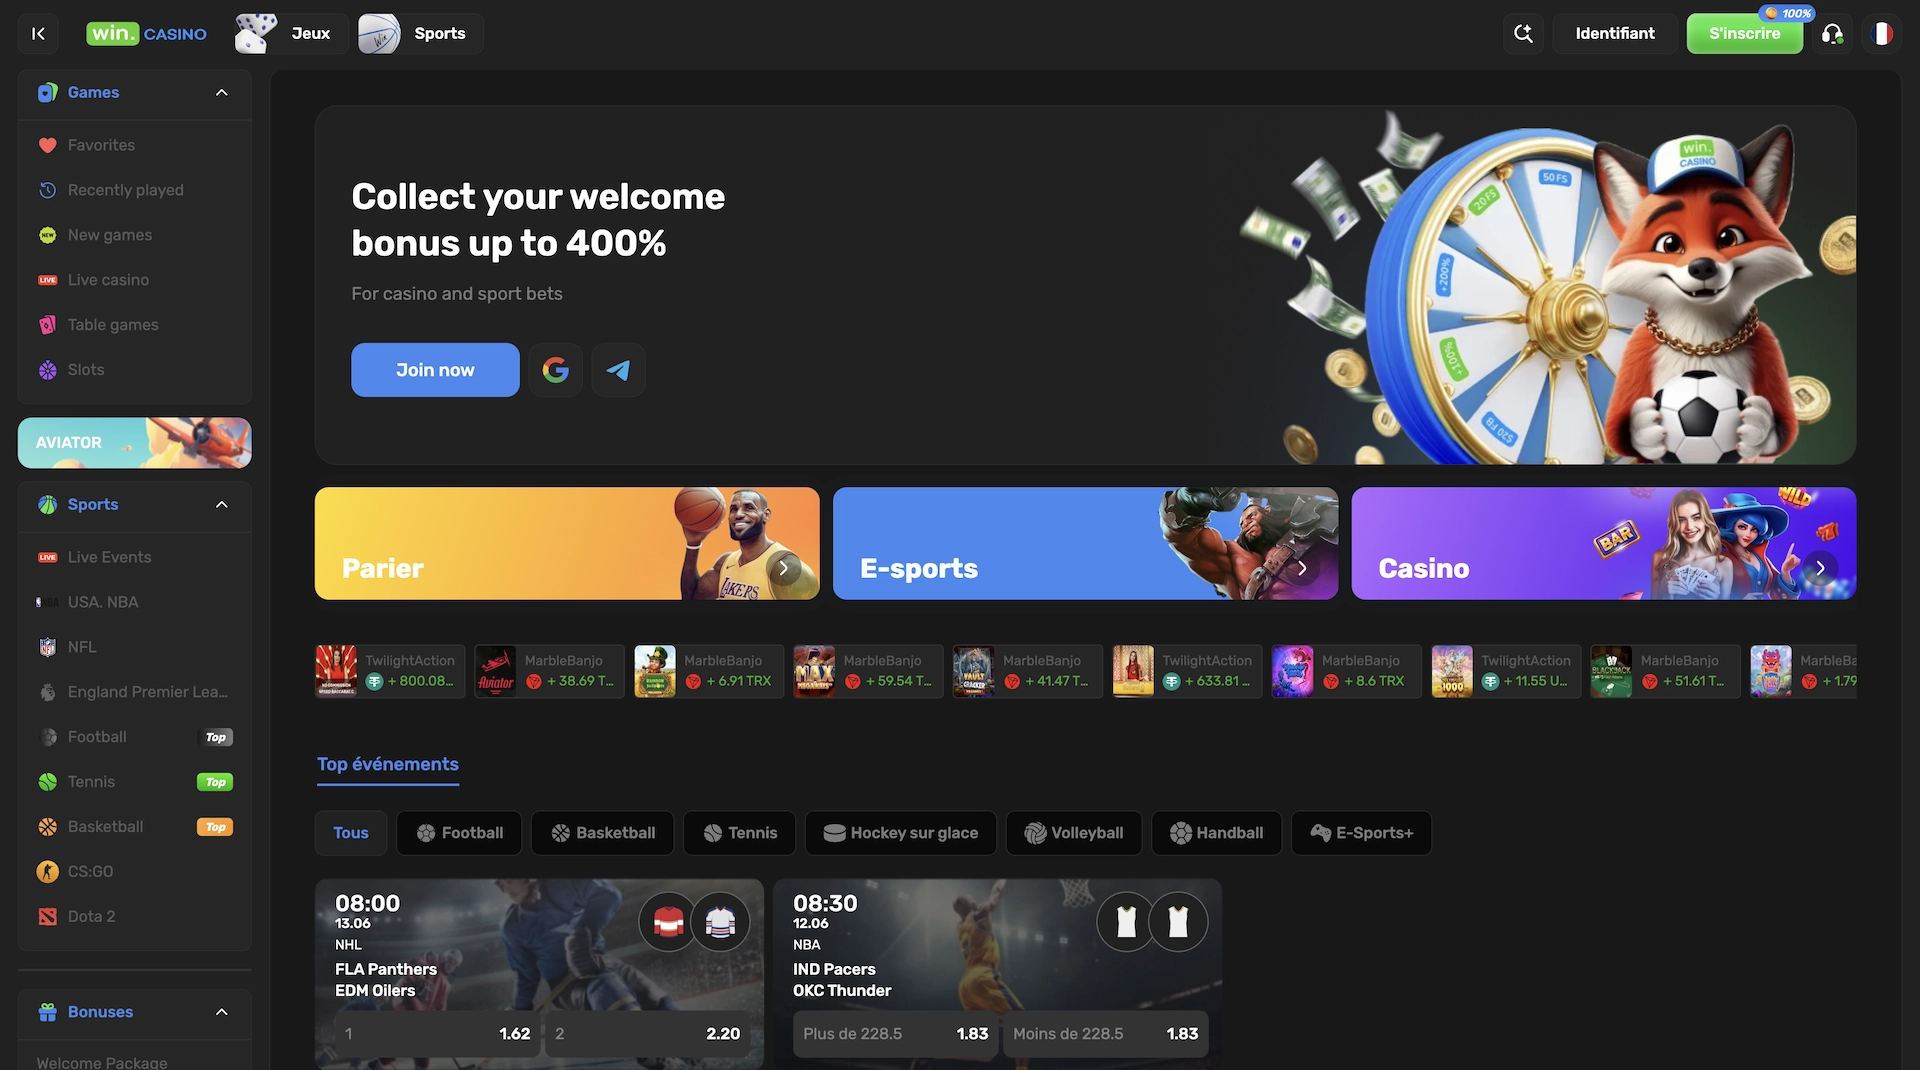Click the Join now button

tap(435, 369)
